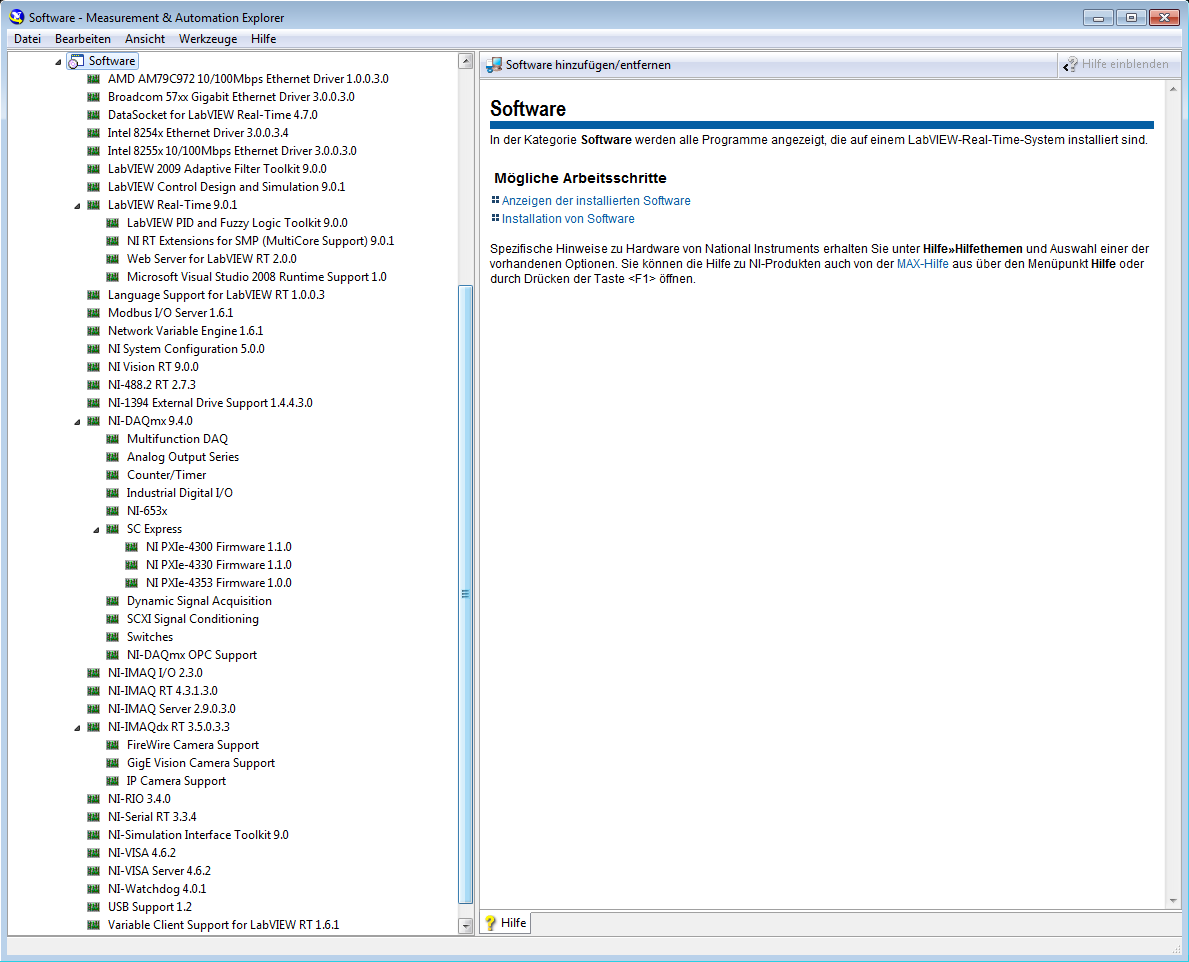Screen dimensions: 1189x962
Task: Click icon beside Multifunction DAQ
Action: click(x=112, y=439)
